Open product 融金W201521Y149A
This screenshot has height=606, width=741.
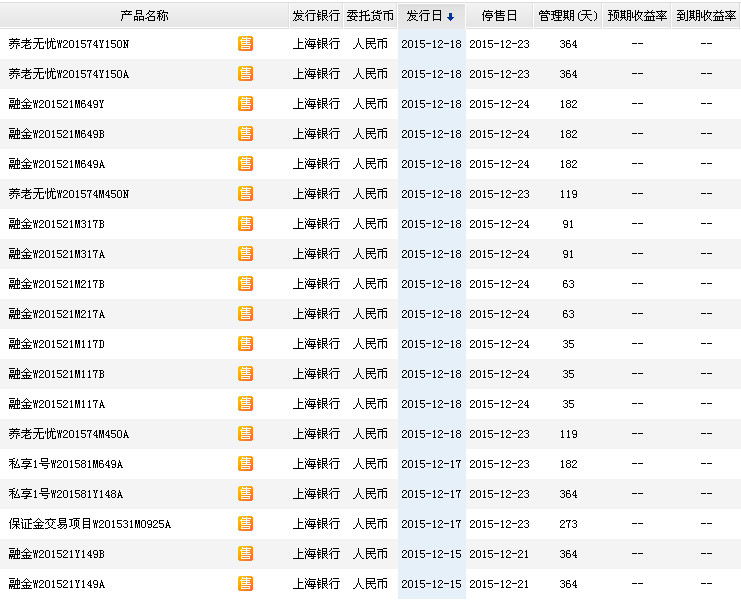coord(56,584)
